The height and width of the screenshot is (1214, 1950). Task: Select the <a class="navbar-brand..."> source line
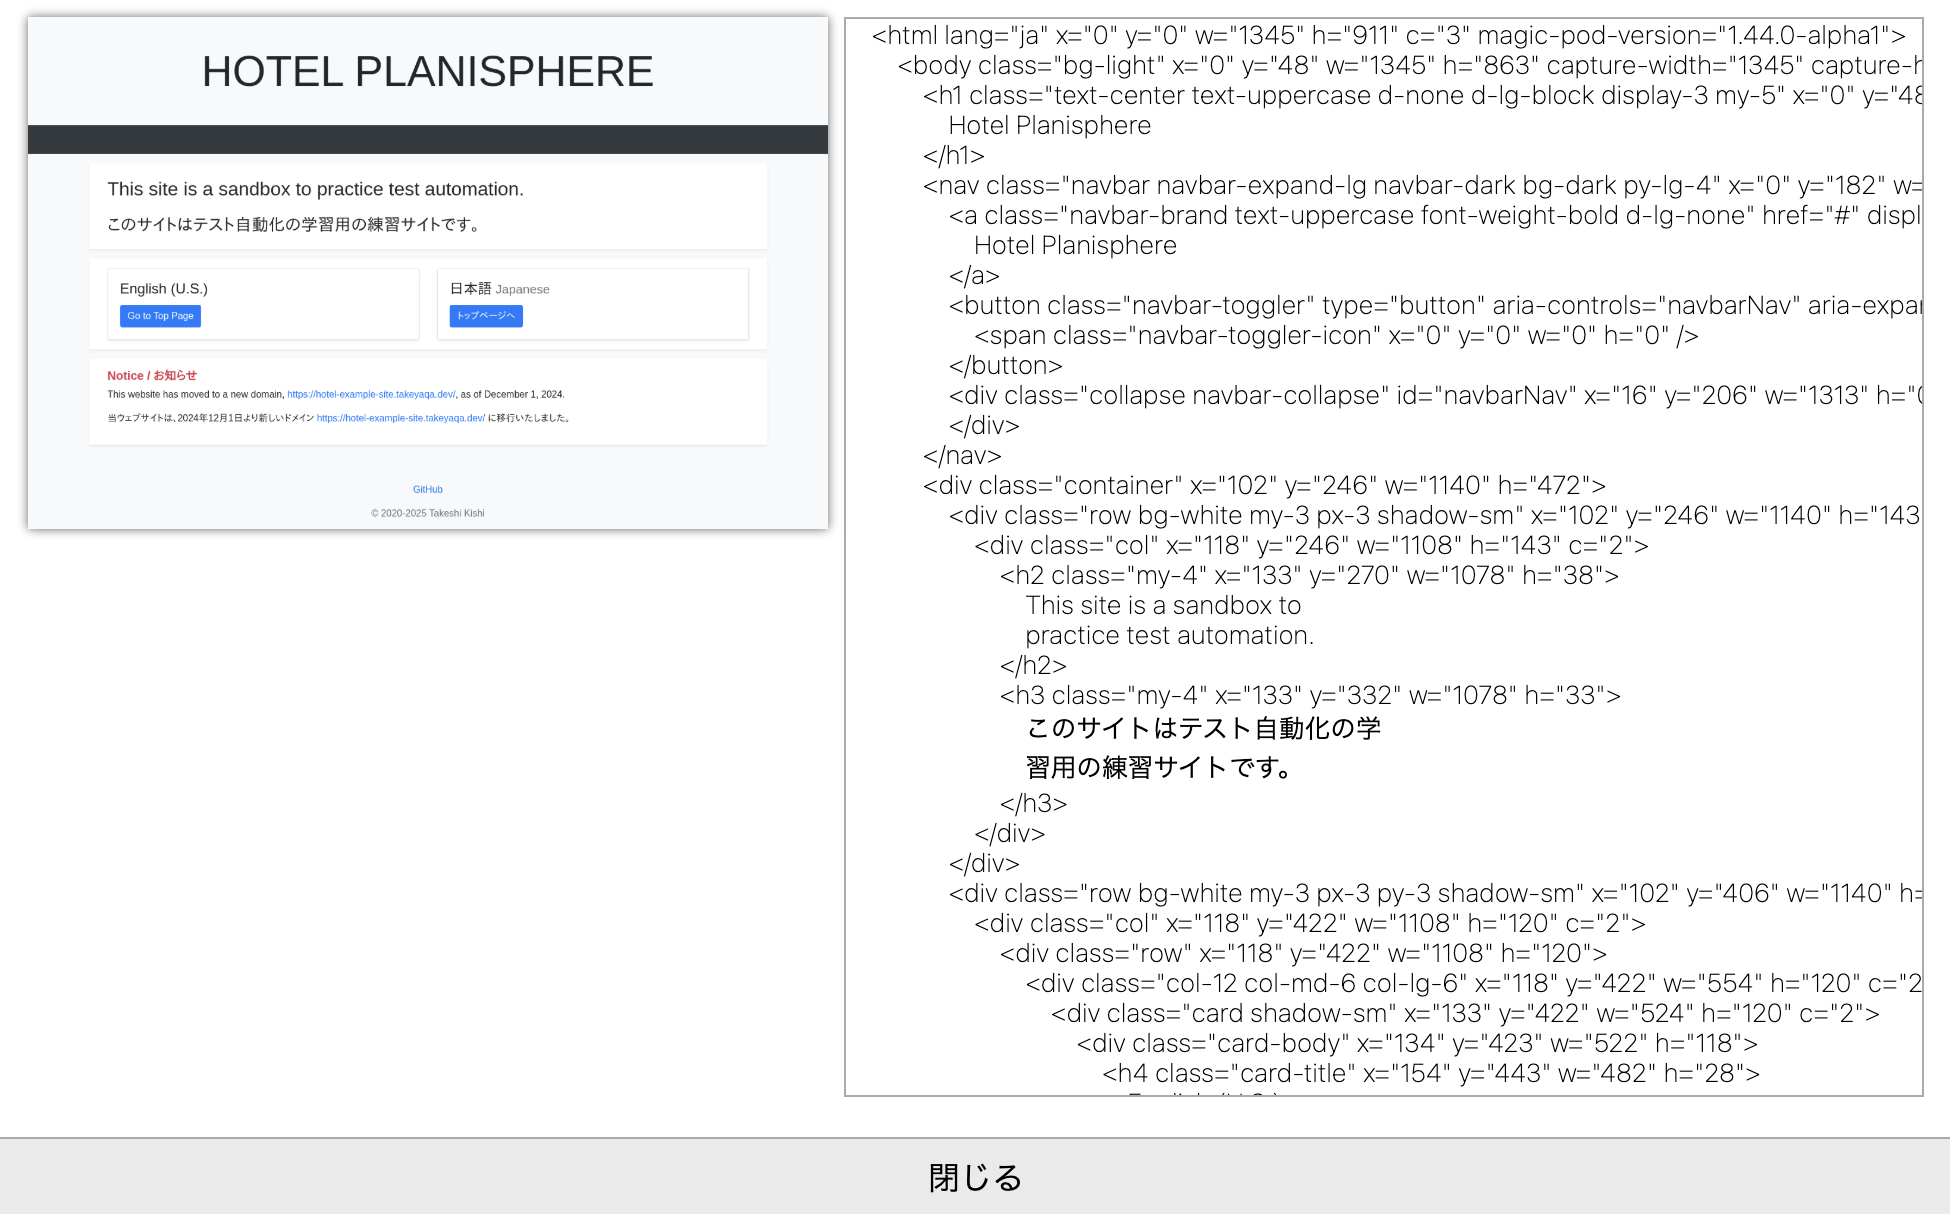[1434, 216]
